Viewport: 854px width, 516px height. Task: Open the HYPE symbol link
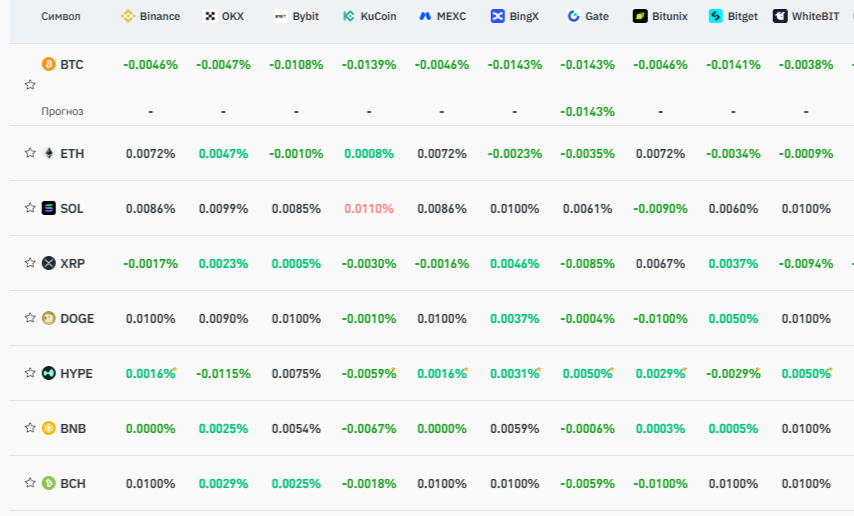(x=76, y=373)
